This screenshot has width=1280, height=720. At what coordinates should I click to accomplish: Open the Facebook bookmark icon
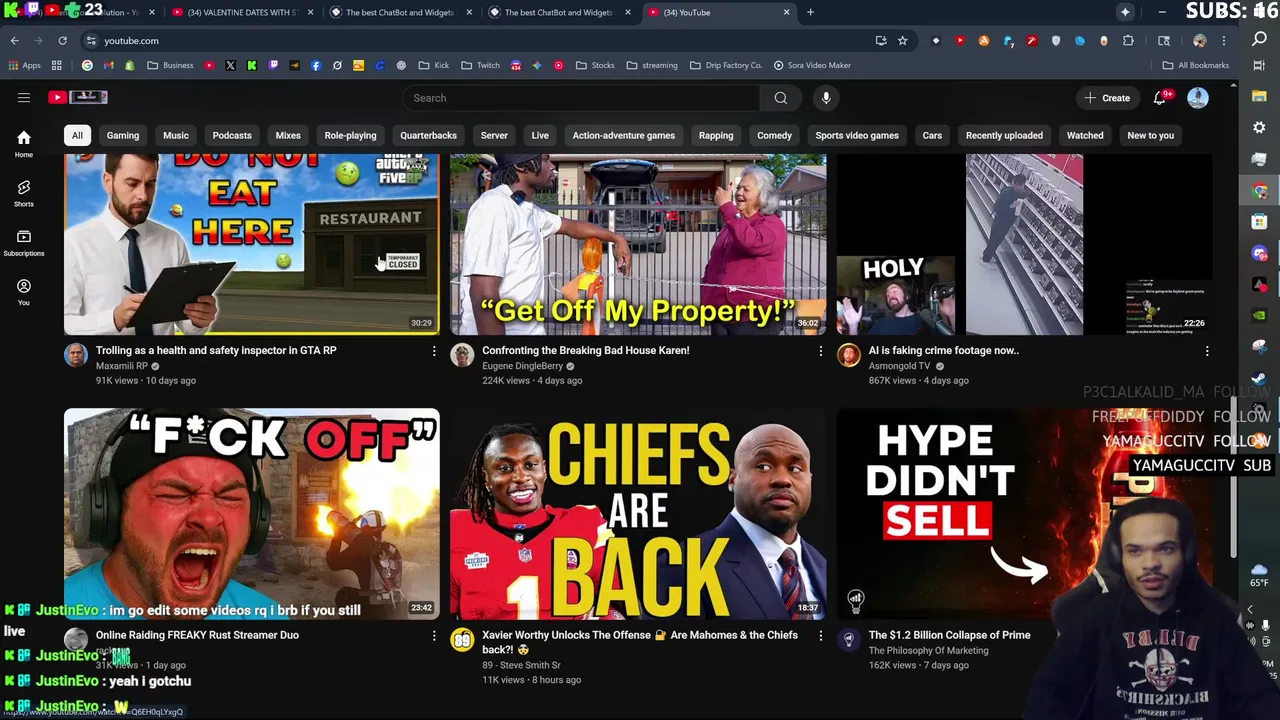(x=316, y=66)
